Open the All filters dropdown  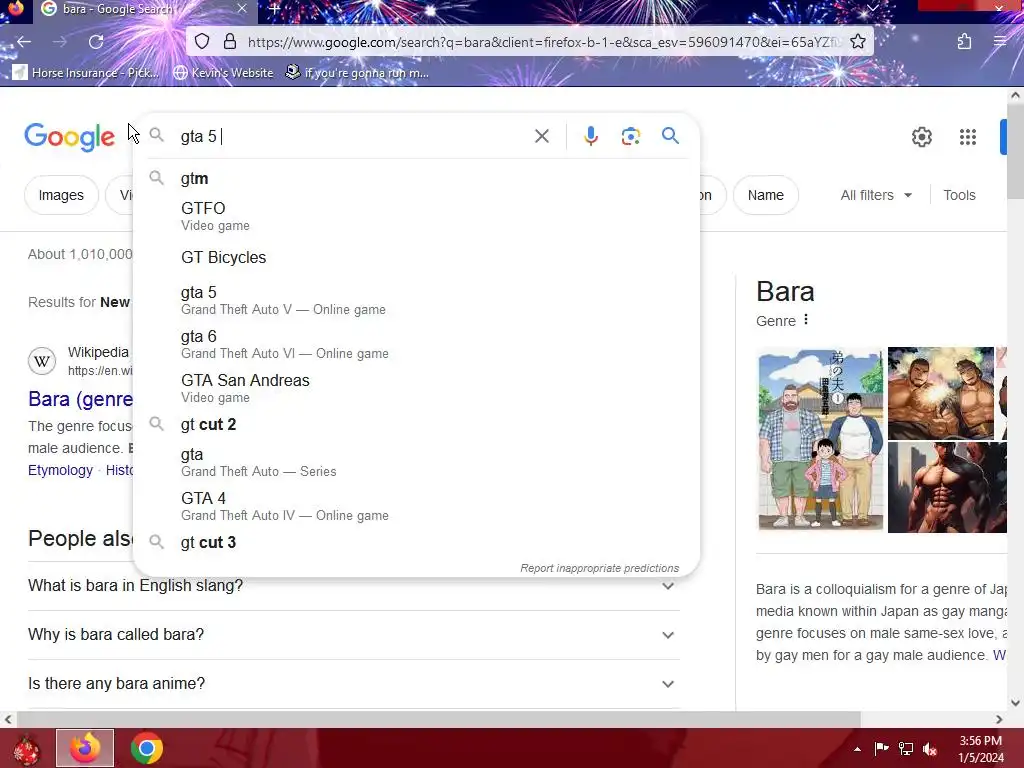[x=876, y=195]
